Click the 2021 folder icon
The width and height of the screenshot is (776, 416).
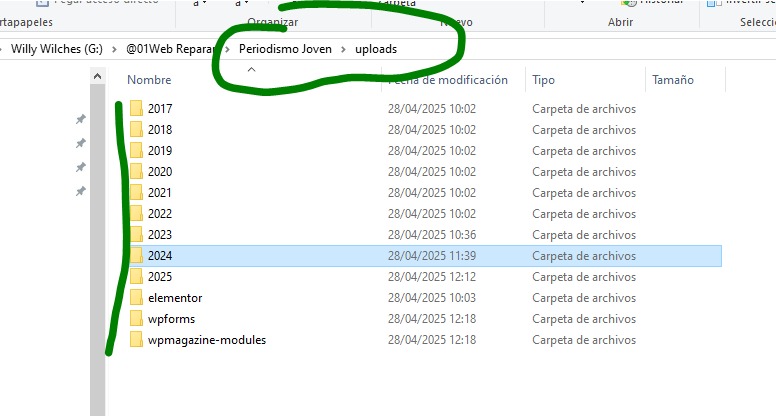click(136, 193)
